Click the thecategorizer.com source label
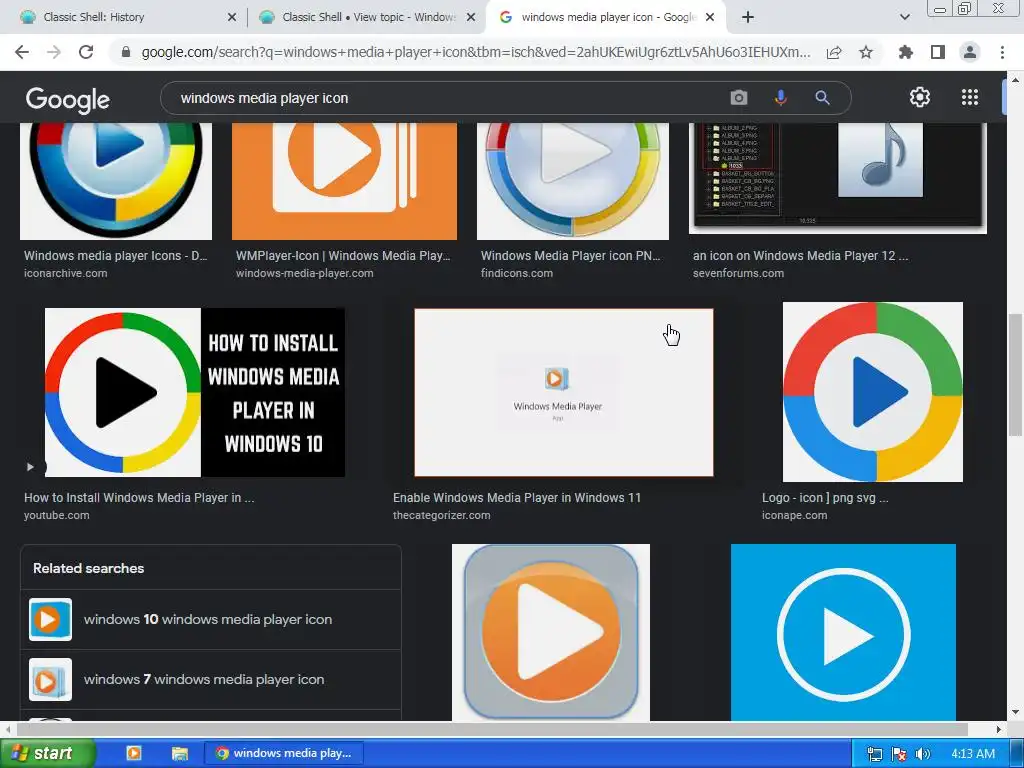The width and height of the screenshot is (1024, 768). coord(441,515)
